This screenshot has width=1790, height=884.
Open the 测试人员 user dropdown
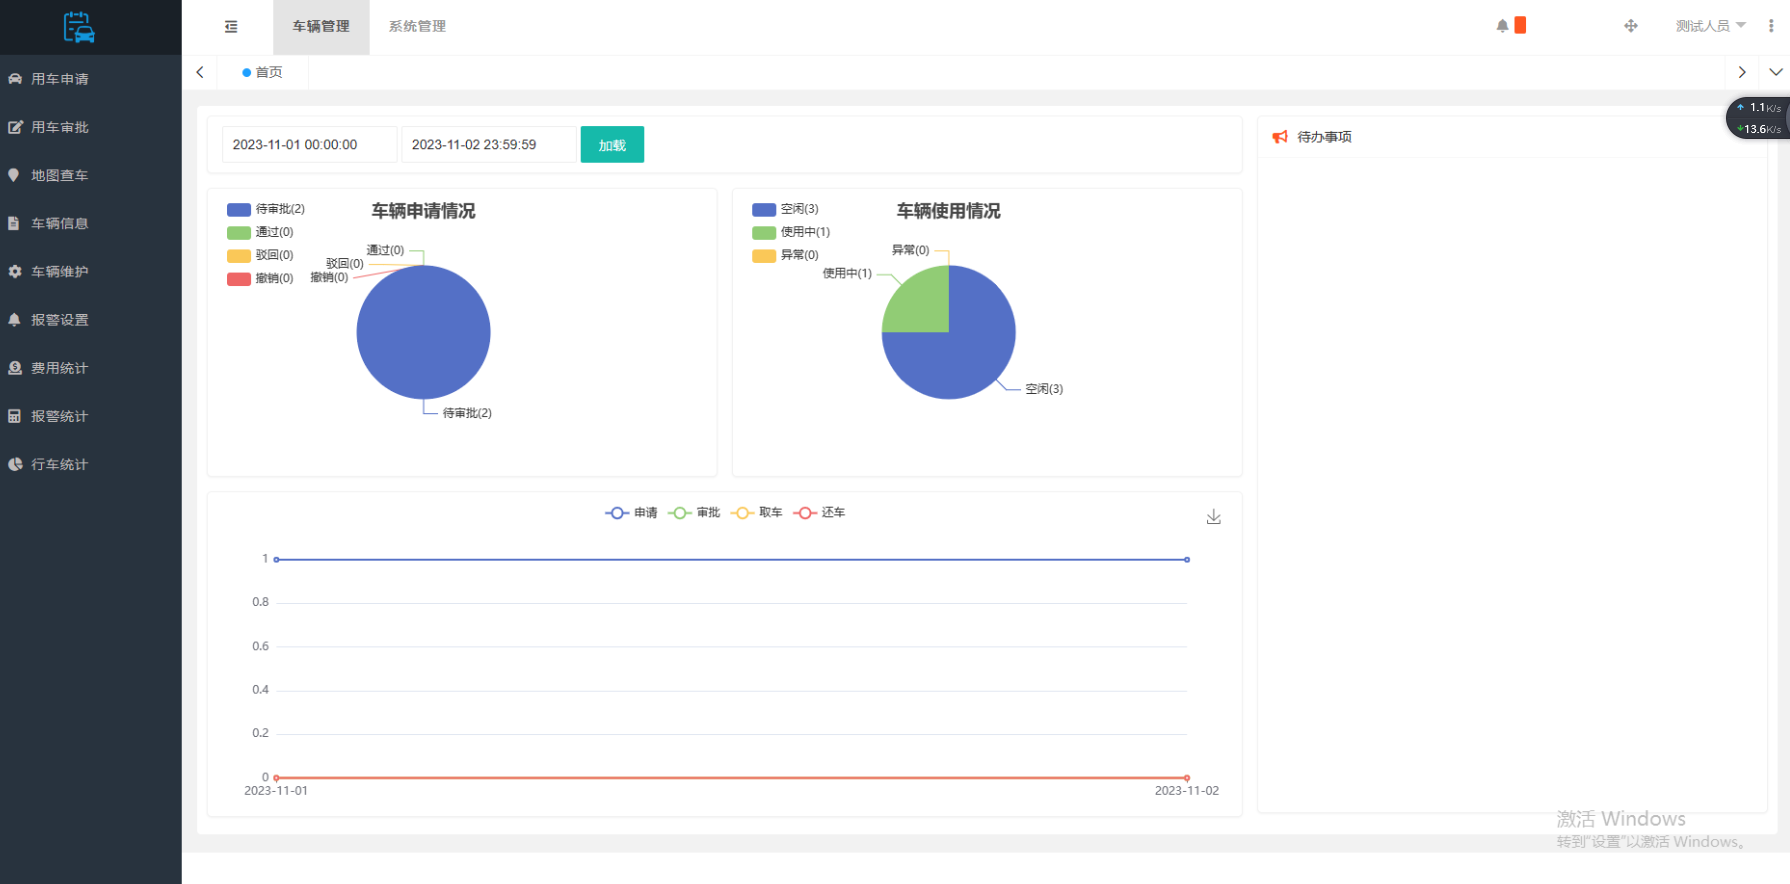pyautogui.click(x=1710, y=26)
